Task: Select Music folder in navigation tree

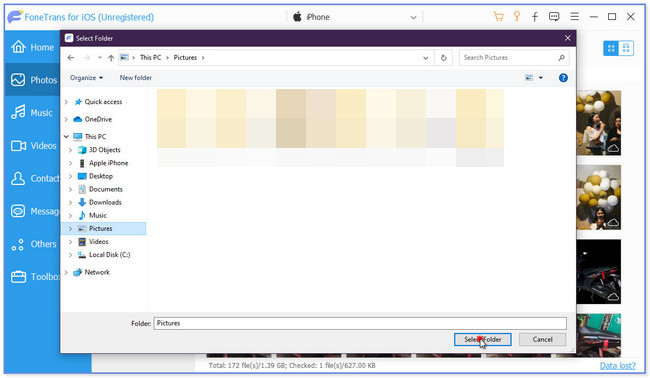Action: point(98,216)
